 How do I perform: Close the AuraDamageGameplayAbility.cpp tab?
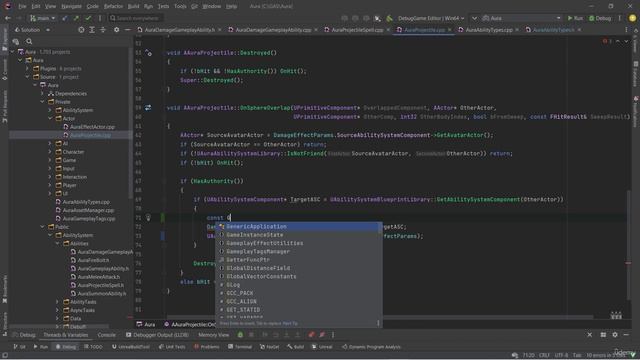316,30
